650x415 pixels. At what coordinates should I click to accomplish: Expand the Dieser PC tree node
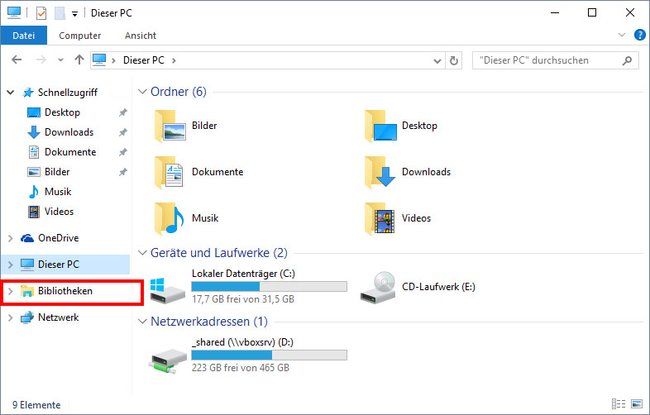click(10, 265)
